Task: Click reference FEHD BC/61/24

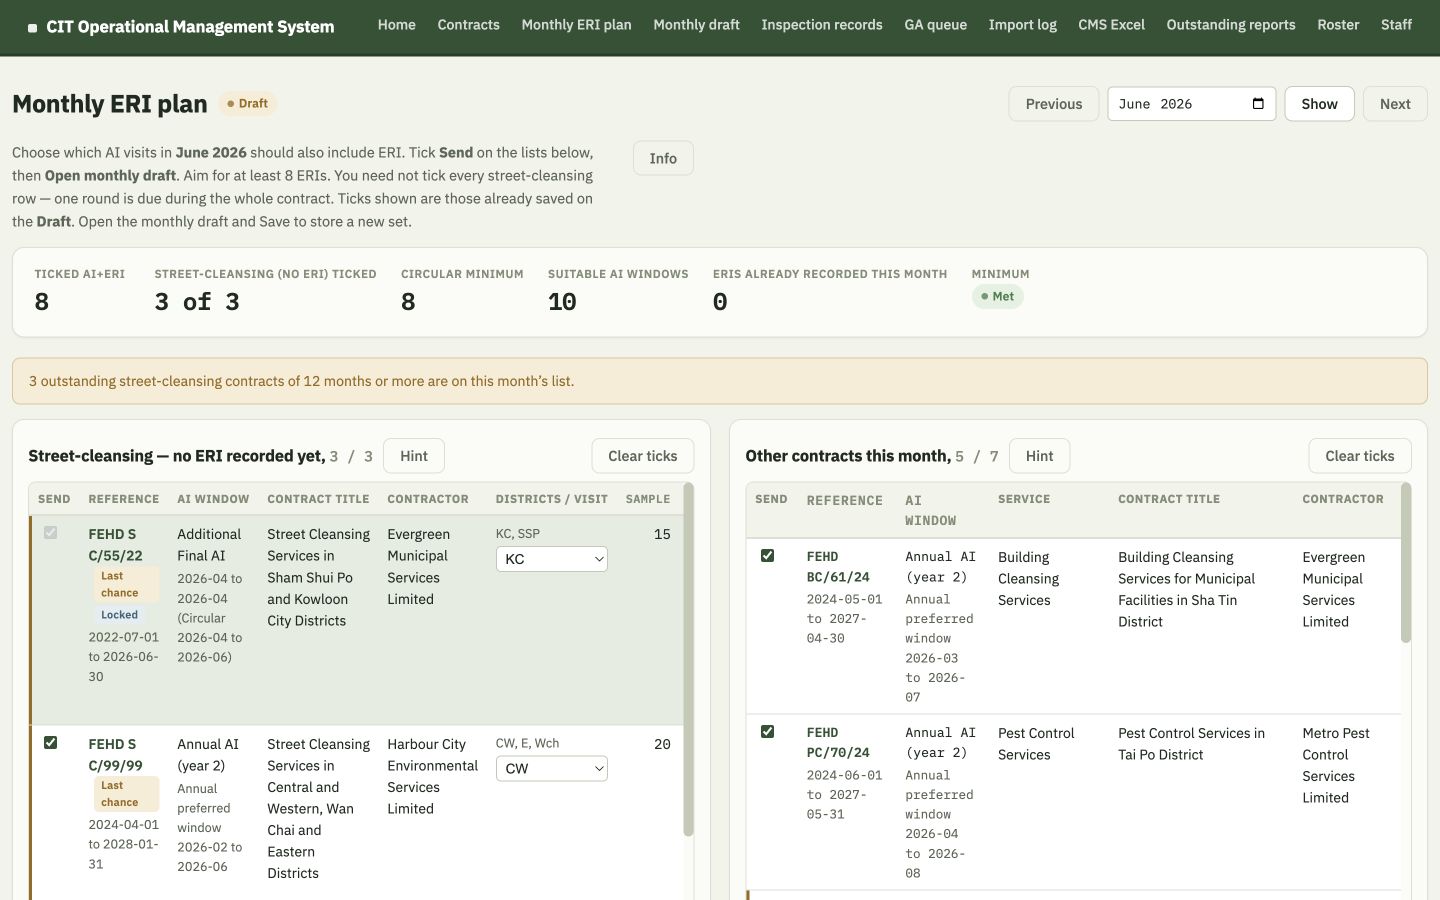Action: 838,567
